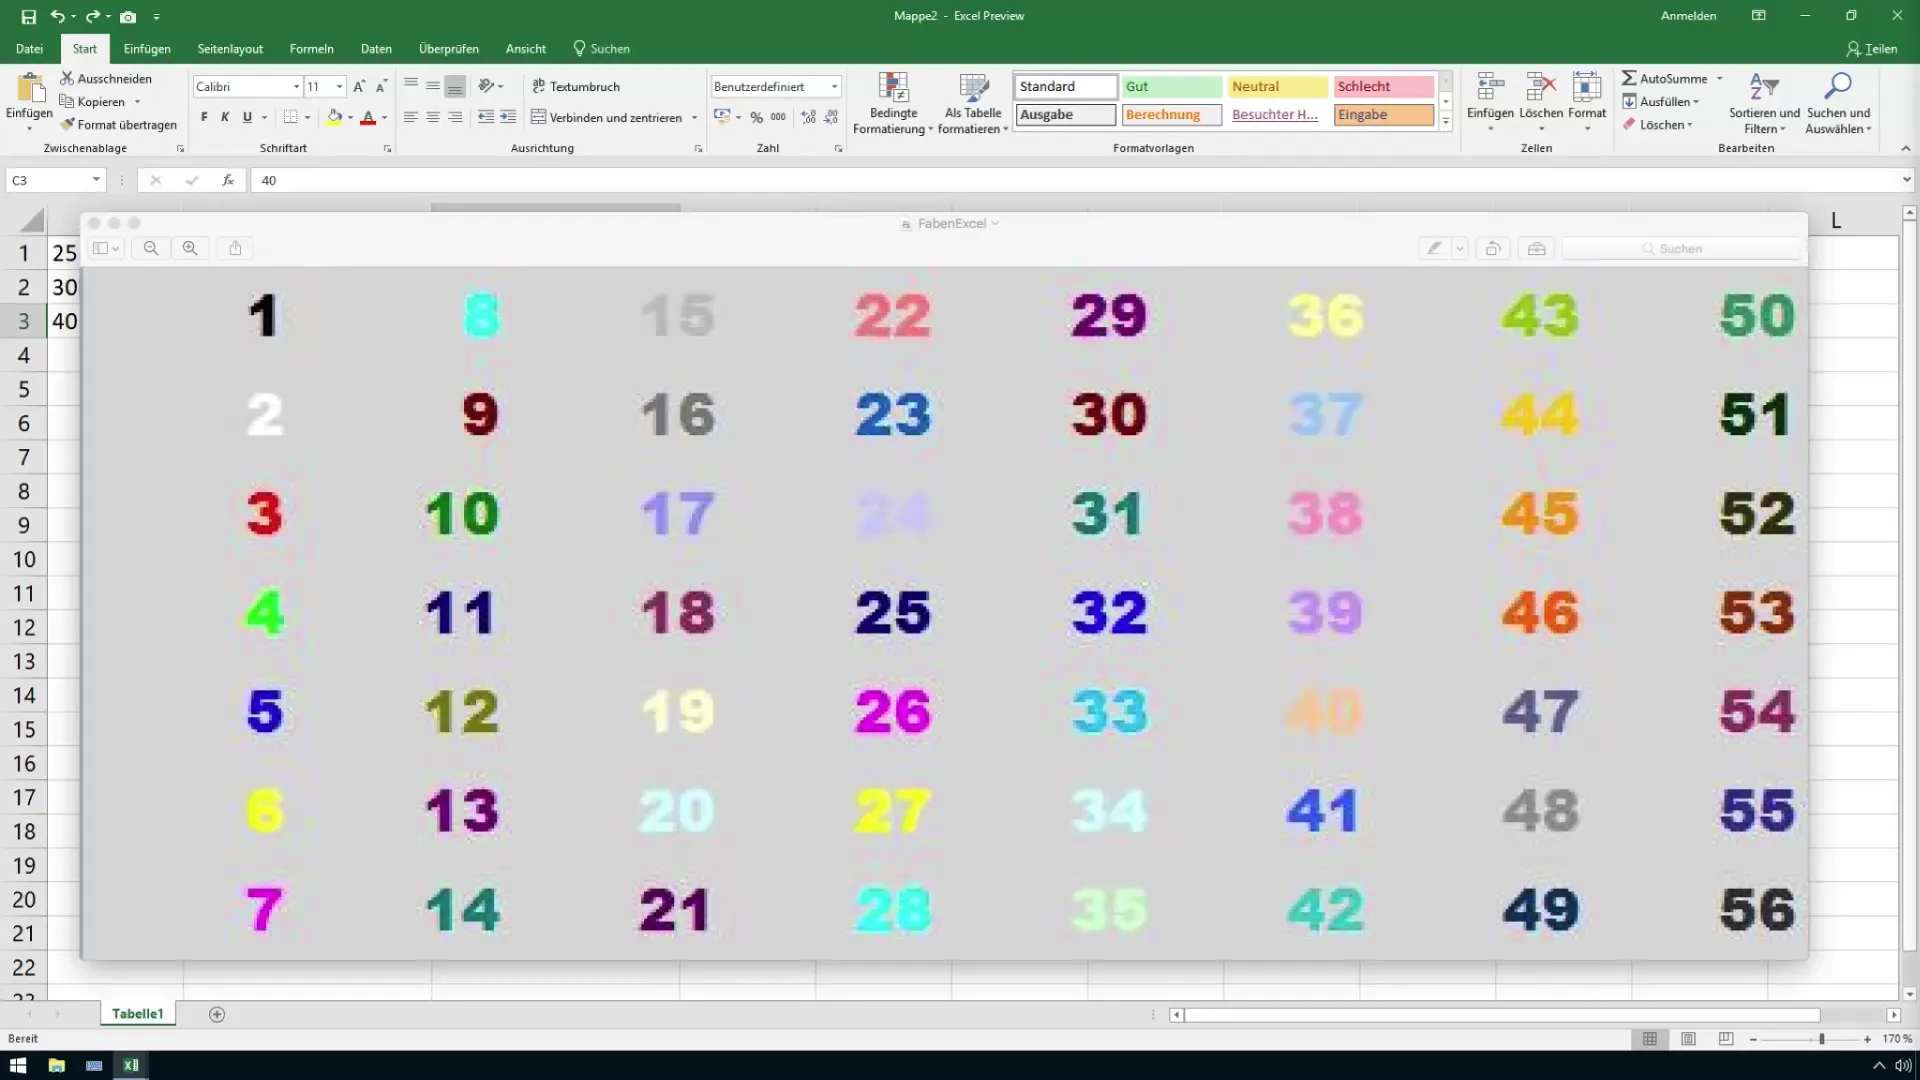Image resolution: width=1920 pixels, height=1080 pixels.
Task: Add a decimal place icon
Action: 808,117
